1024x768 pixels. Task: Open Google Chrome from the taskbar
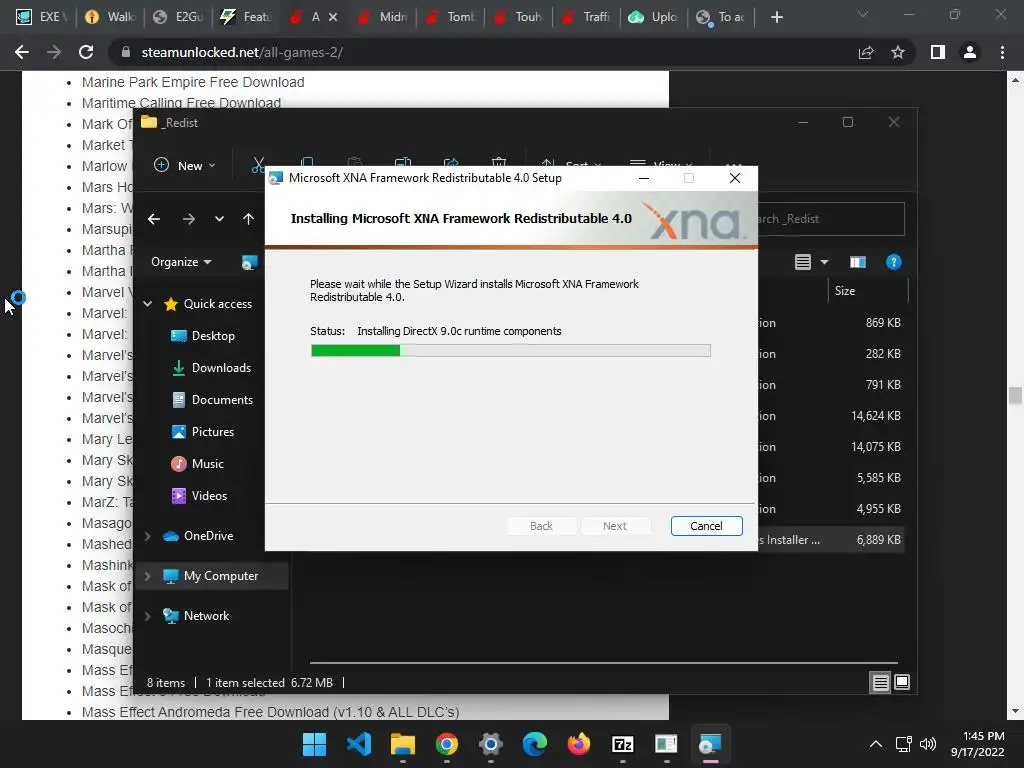[x=447, y=744]
